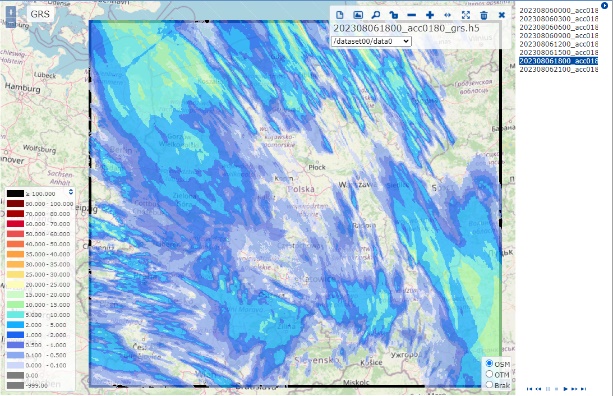Click the minus icon in toolbar
This screenshot has width=613, height=396.
pos(412,15)
